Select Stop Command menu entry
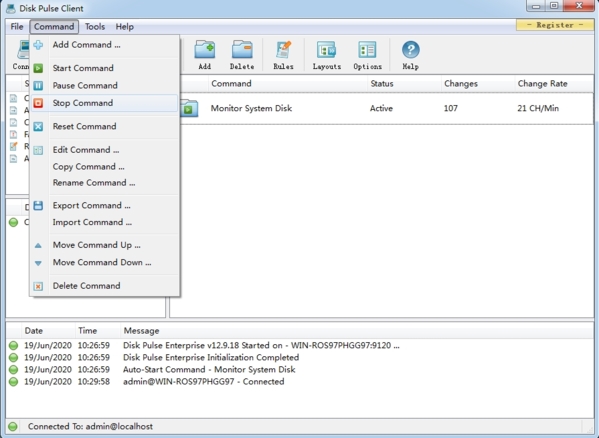 pyautogui.click(x=104, y=103)
